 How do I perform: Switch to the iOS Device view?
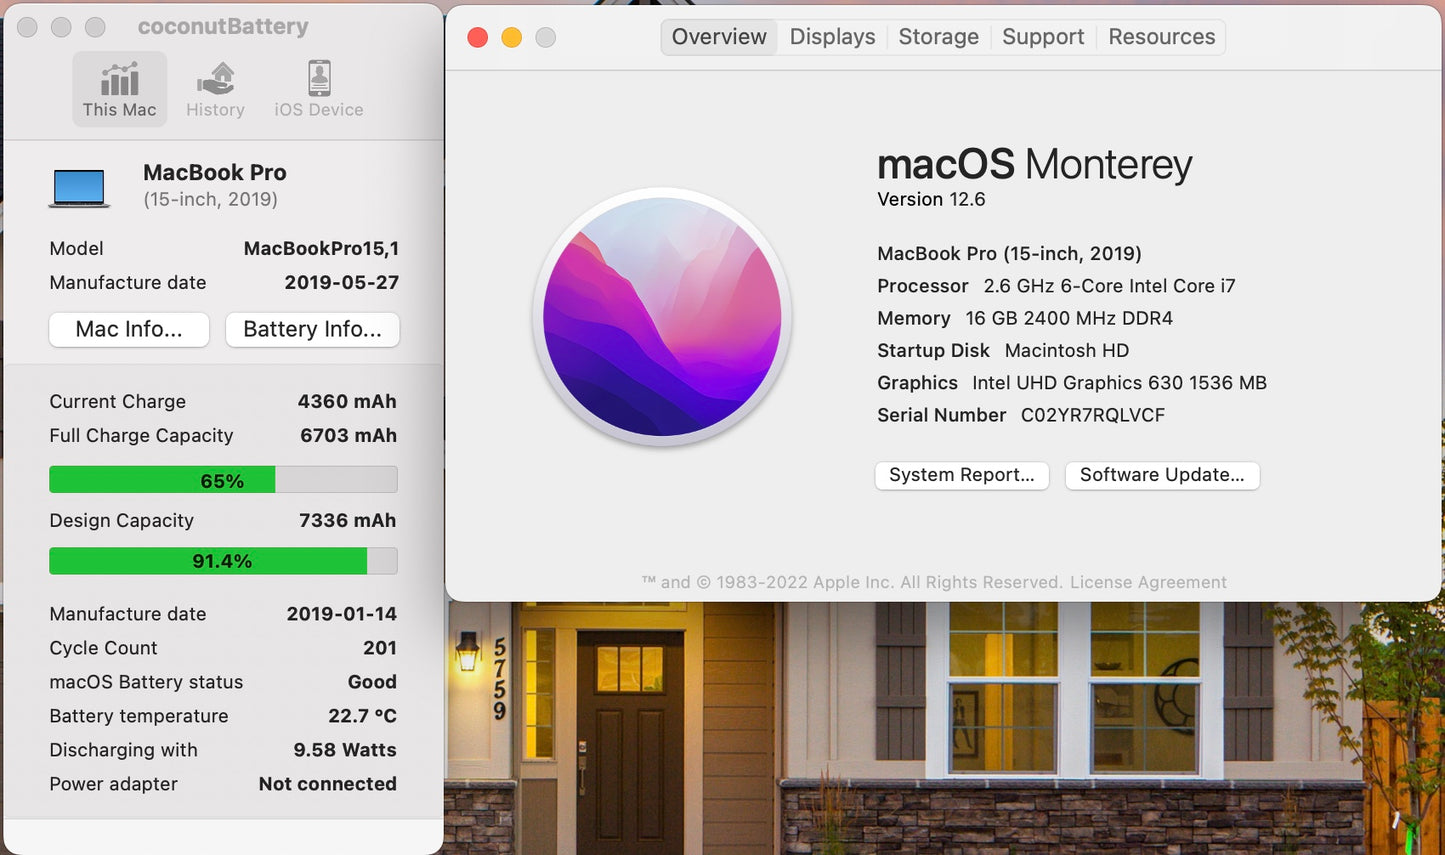coord(319,89)
